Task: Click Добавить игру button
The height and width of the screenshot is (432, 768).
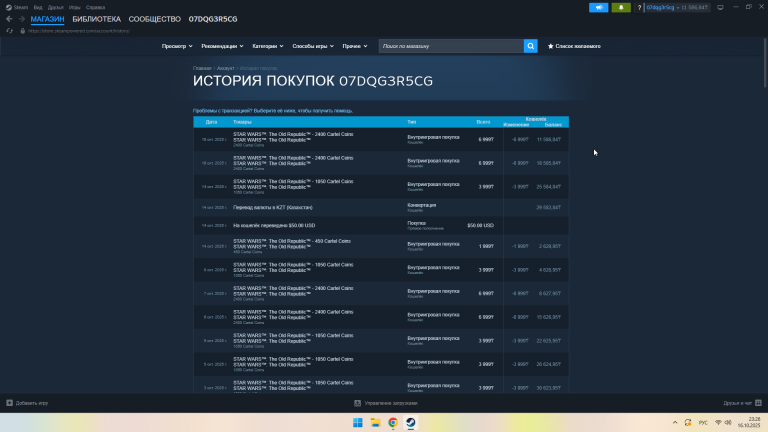Action: (32, 403)
